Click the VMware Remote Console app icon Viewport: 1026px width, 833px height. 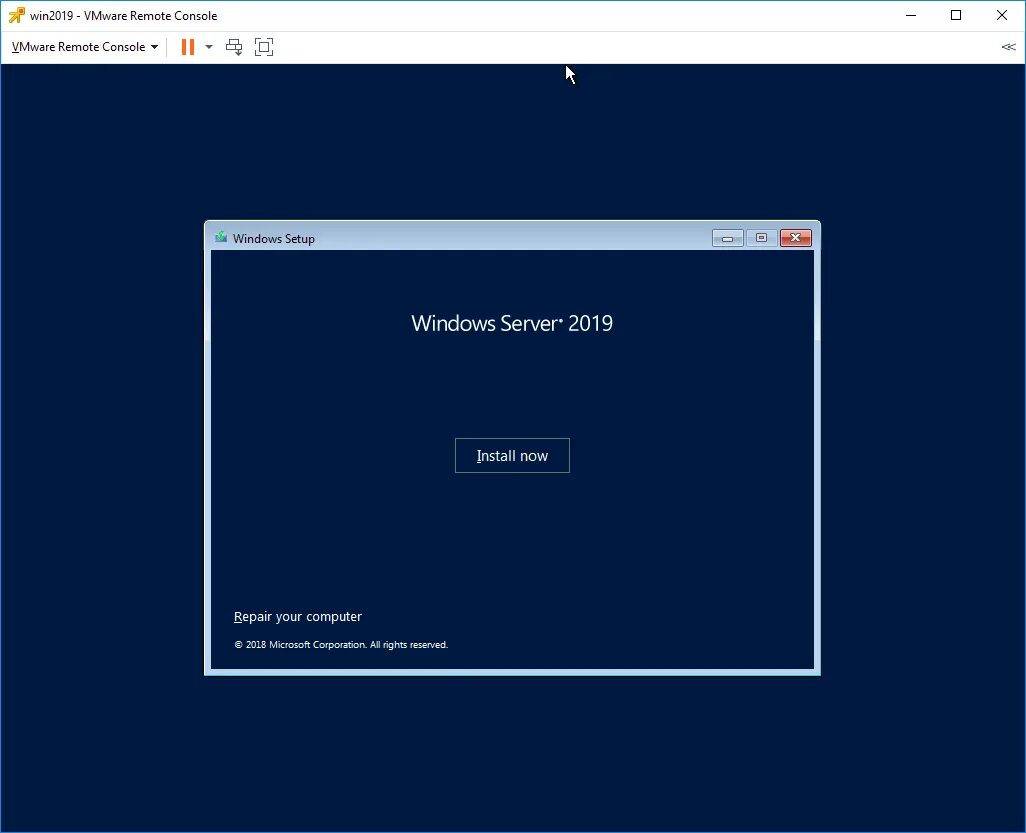coord(16,15)
